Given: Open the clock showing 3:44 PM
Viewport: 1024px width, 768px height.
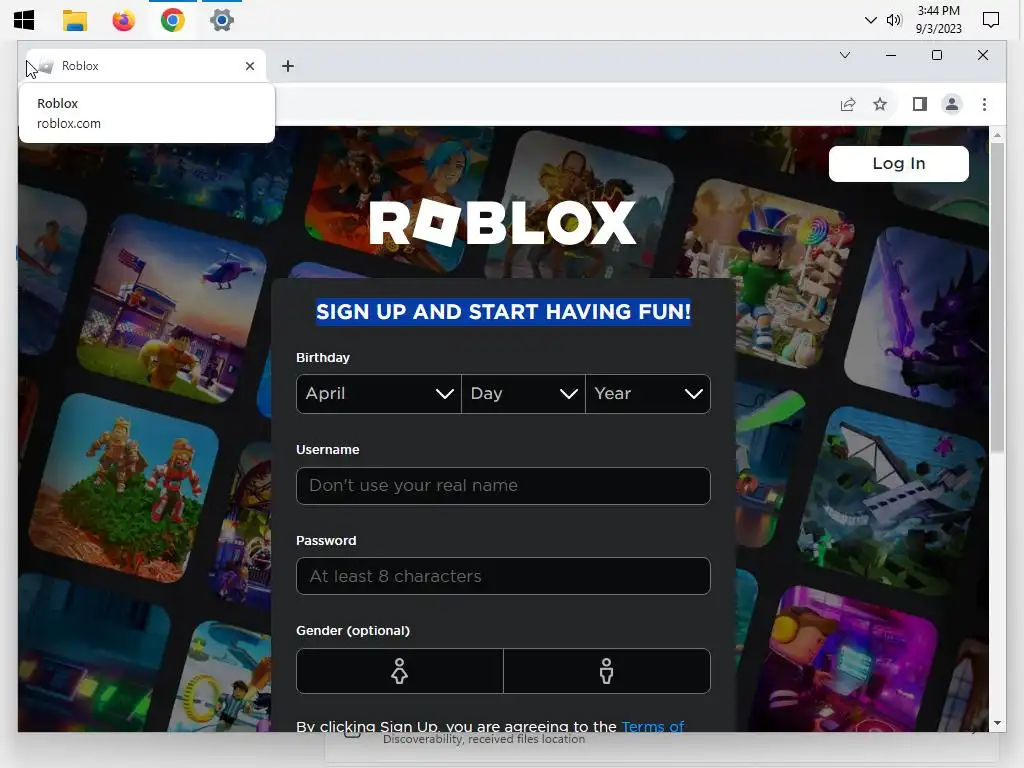Looking at the screenshot, I should pos(938,20).
